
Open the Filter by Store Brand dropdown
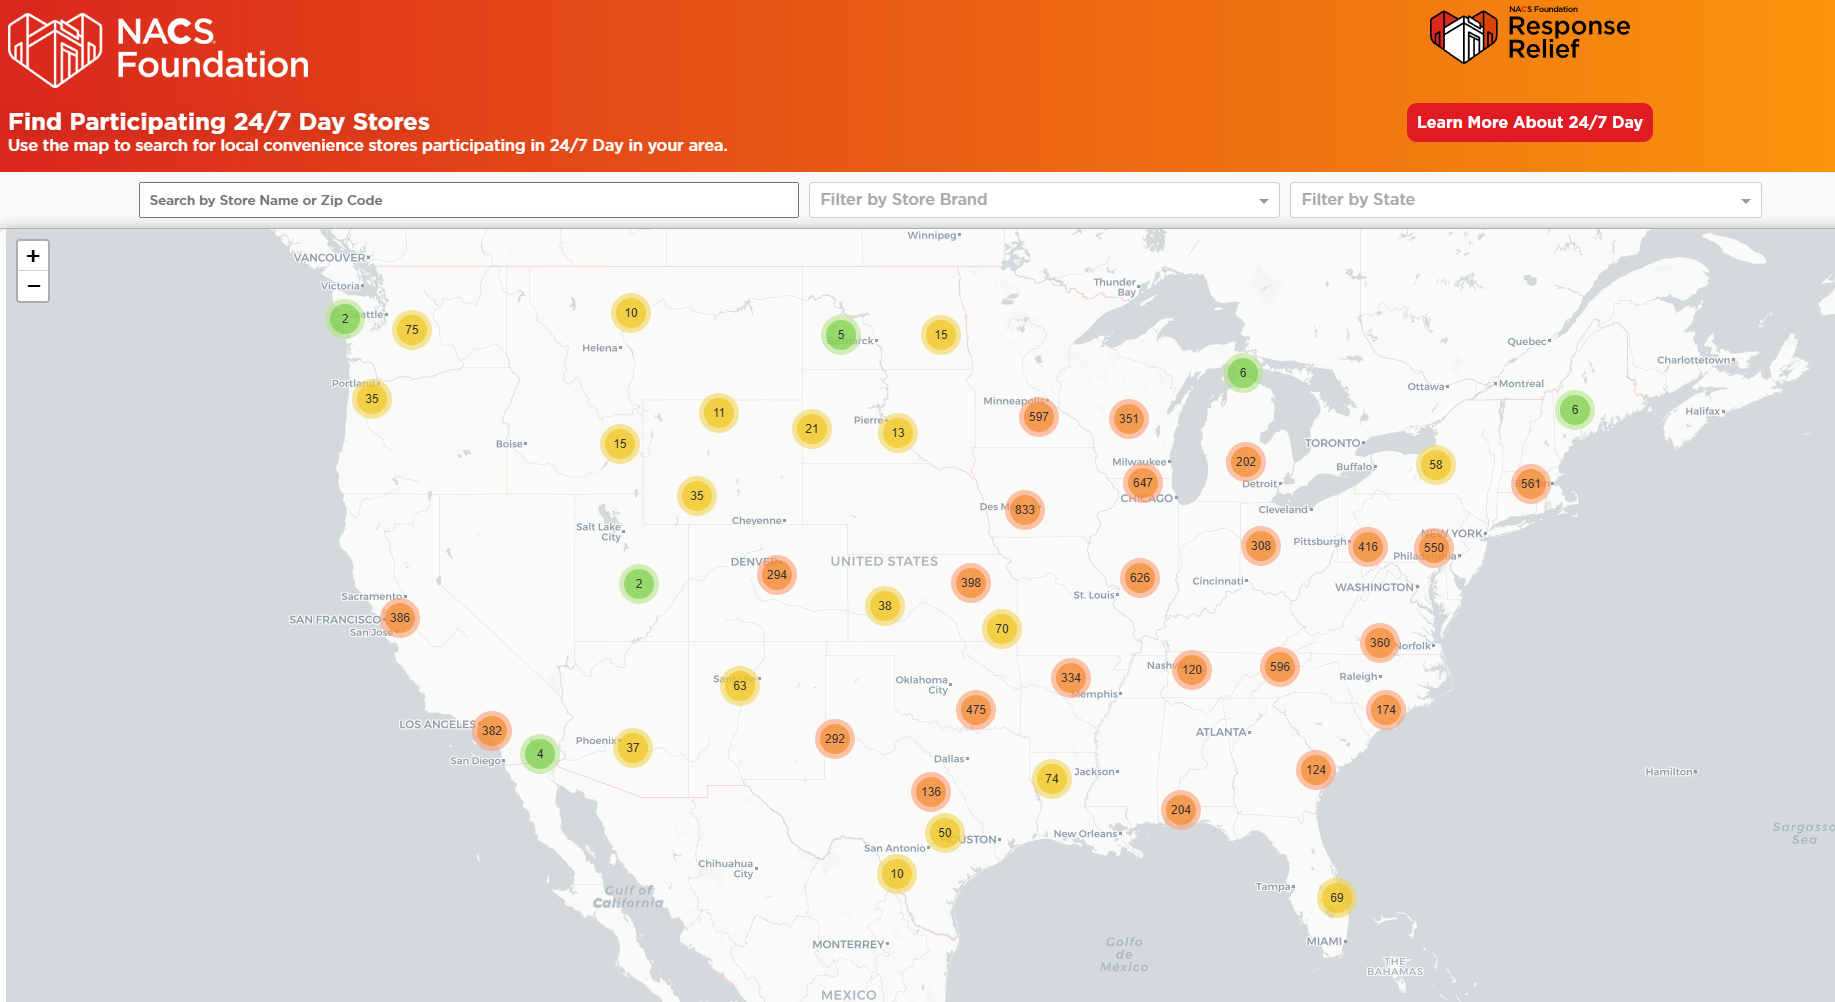[x=1044, y=200]
